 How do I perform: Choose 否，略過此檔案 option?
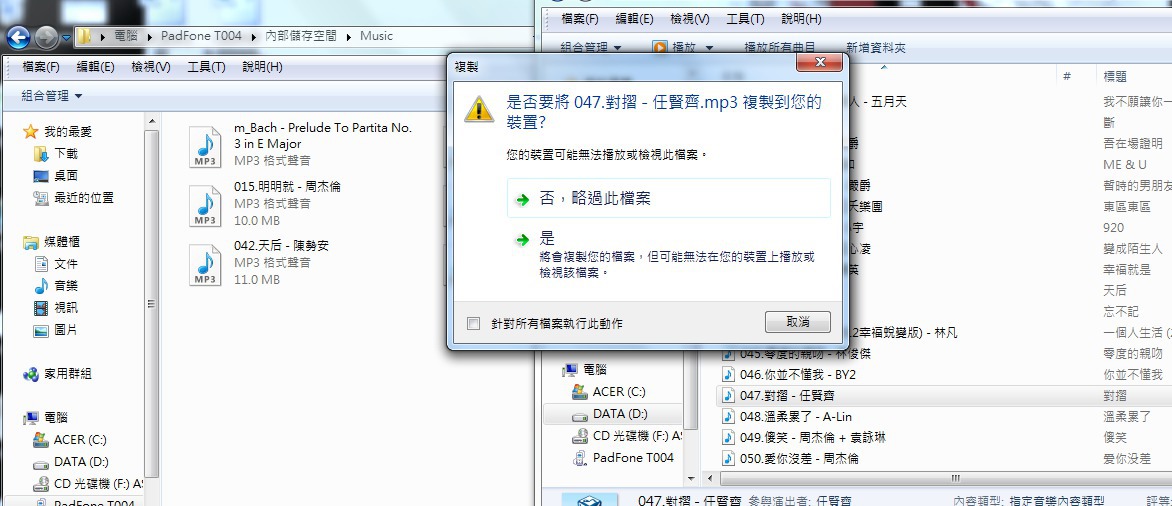(x=668, y=198)
